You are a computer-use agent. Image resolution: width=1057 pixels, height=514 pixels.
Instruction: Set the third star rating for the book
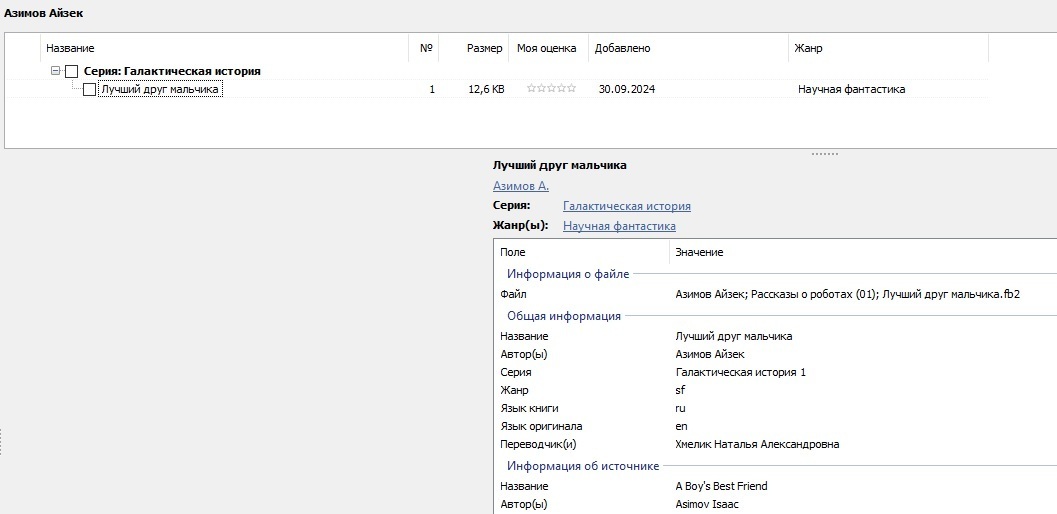click(x=551, y=89)
